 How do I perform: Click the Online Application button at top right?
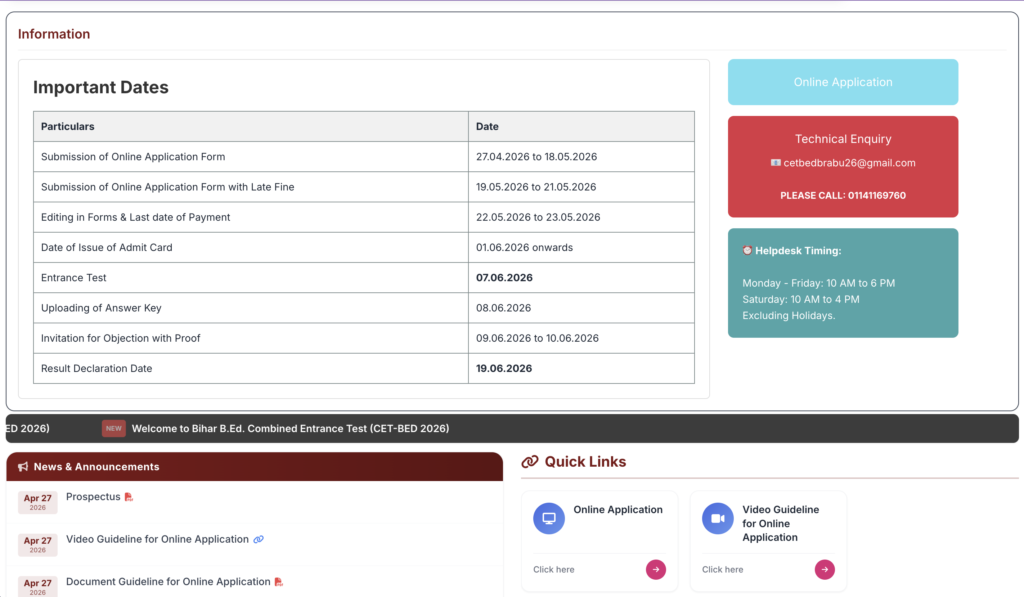842,81
